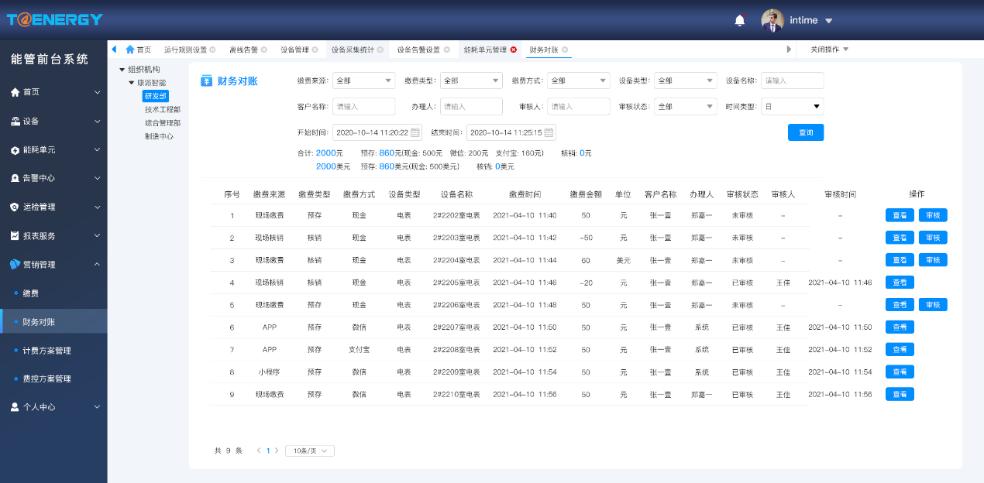Click the blue 查询 button
Screen dimensions: 984x483
[x=806, y=132]
